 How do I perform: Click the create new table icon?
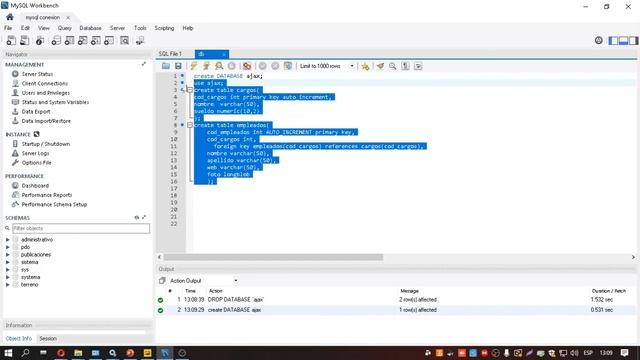(69, 40)
